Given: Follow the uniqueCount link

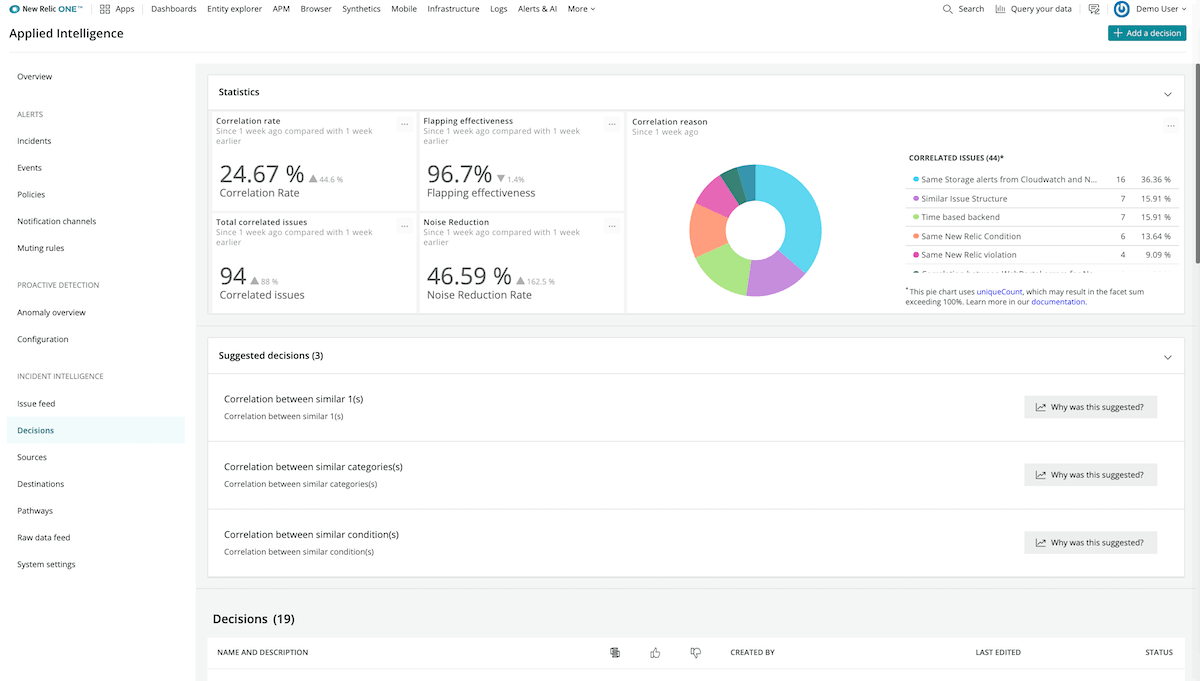Looking at the screenshot, I should [1000, 291].
